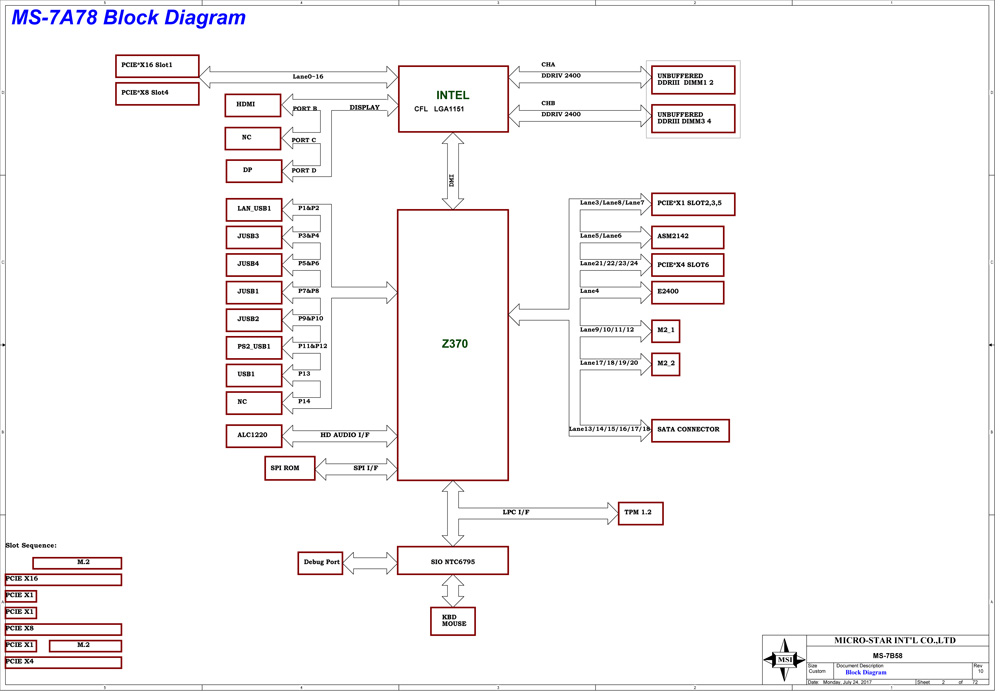Select the P13 port label

(304, 373)
